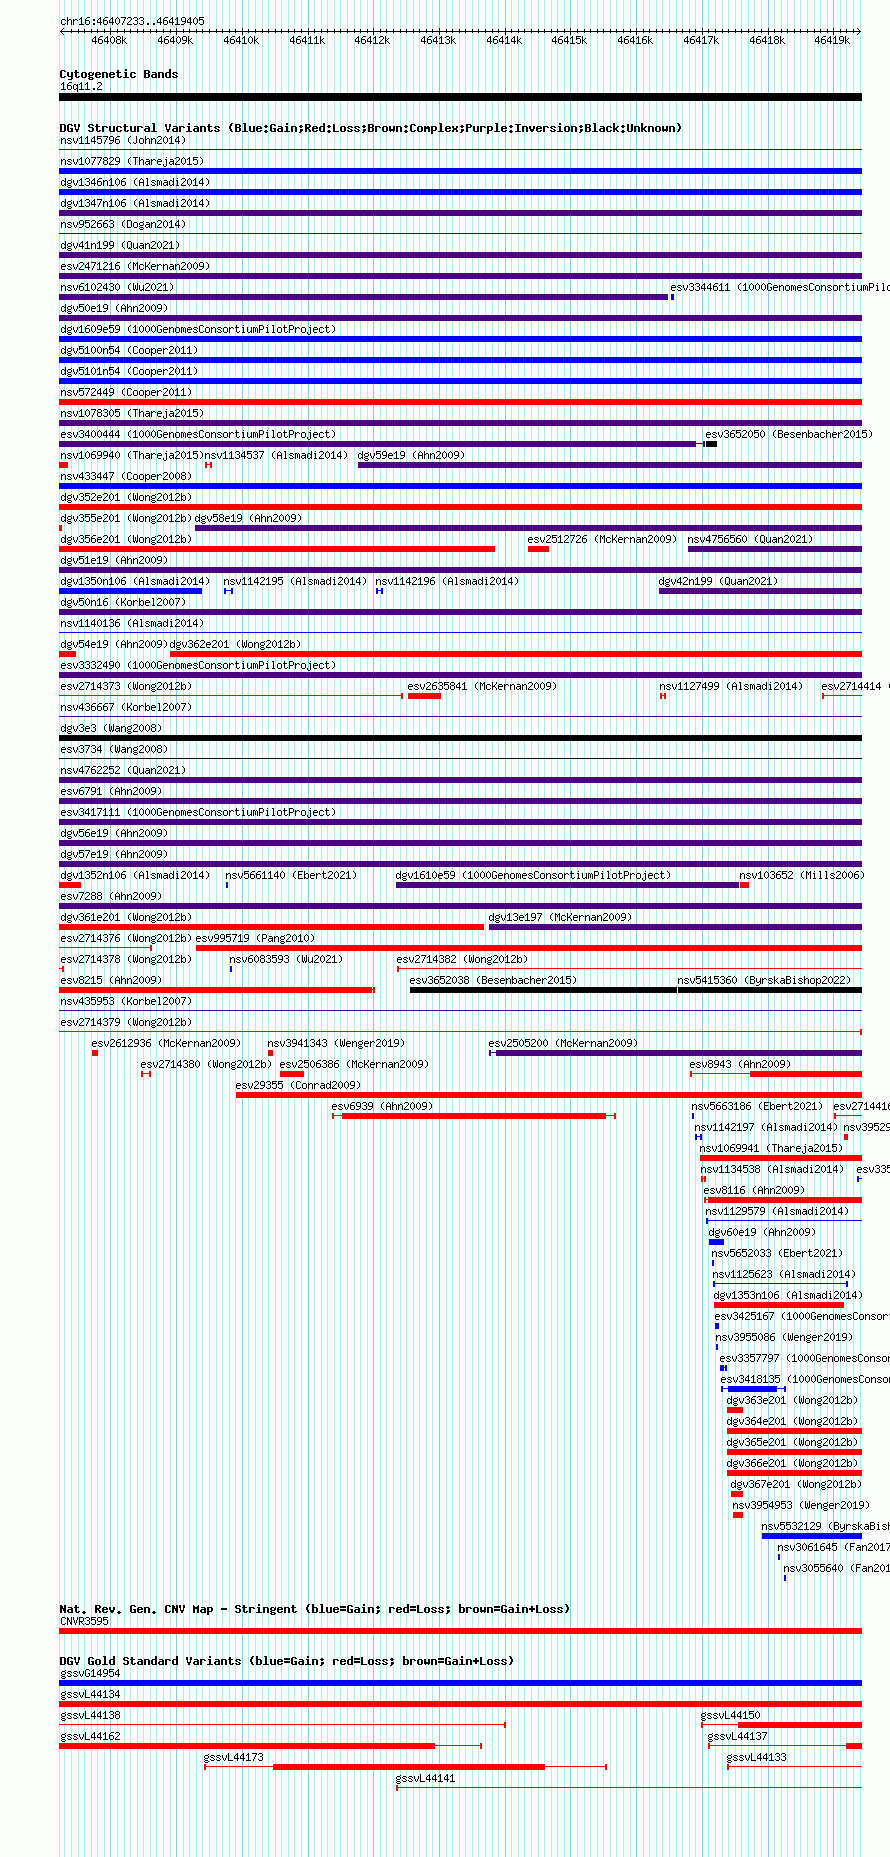Click nsv5663186 (Ebert2021) label
The height and width of the screenshot is (1857, 890).
tap(757, 1106)
